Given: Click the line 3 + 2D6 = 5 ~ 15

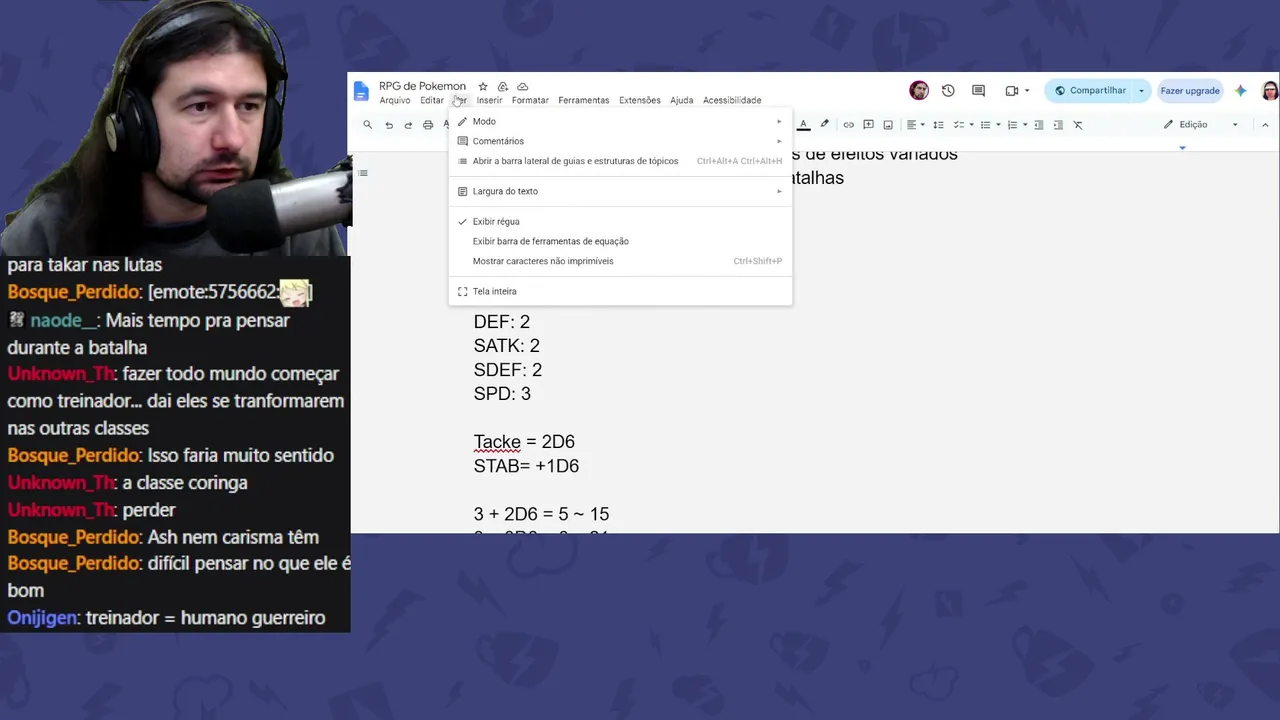Looking at the screenshot, I should pyautogui.click(x=541, y=514).
